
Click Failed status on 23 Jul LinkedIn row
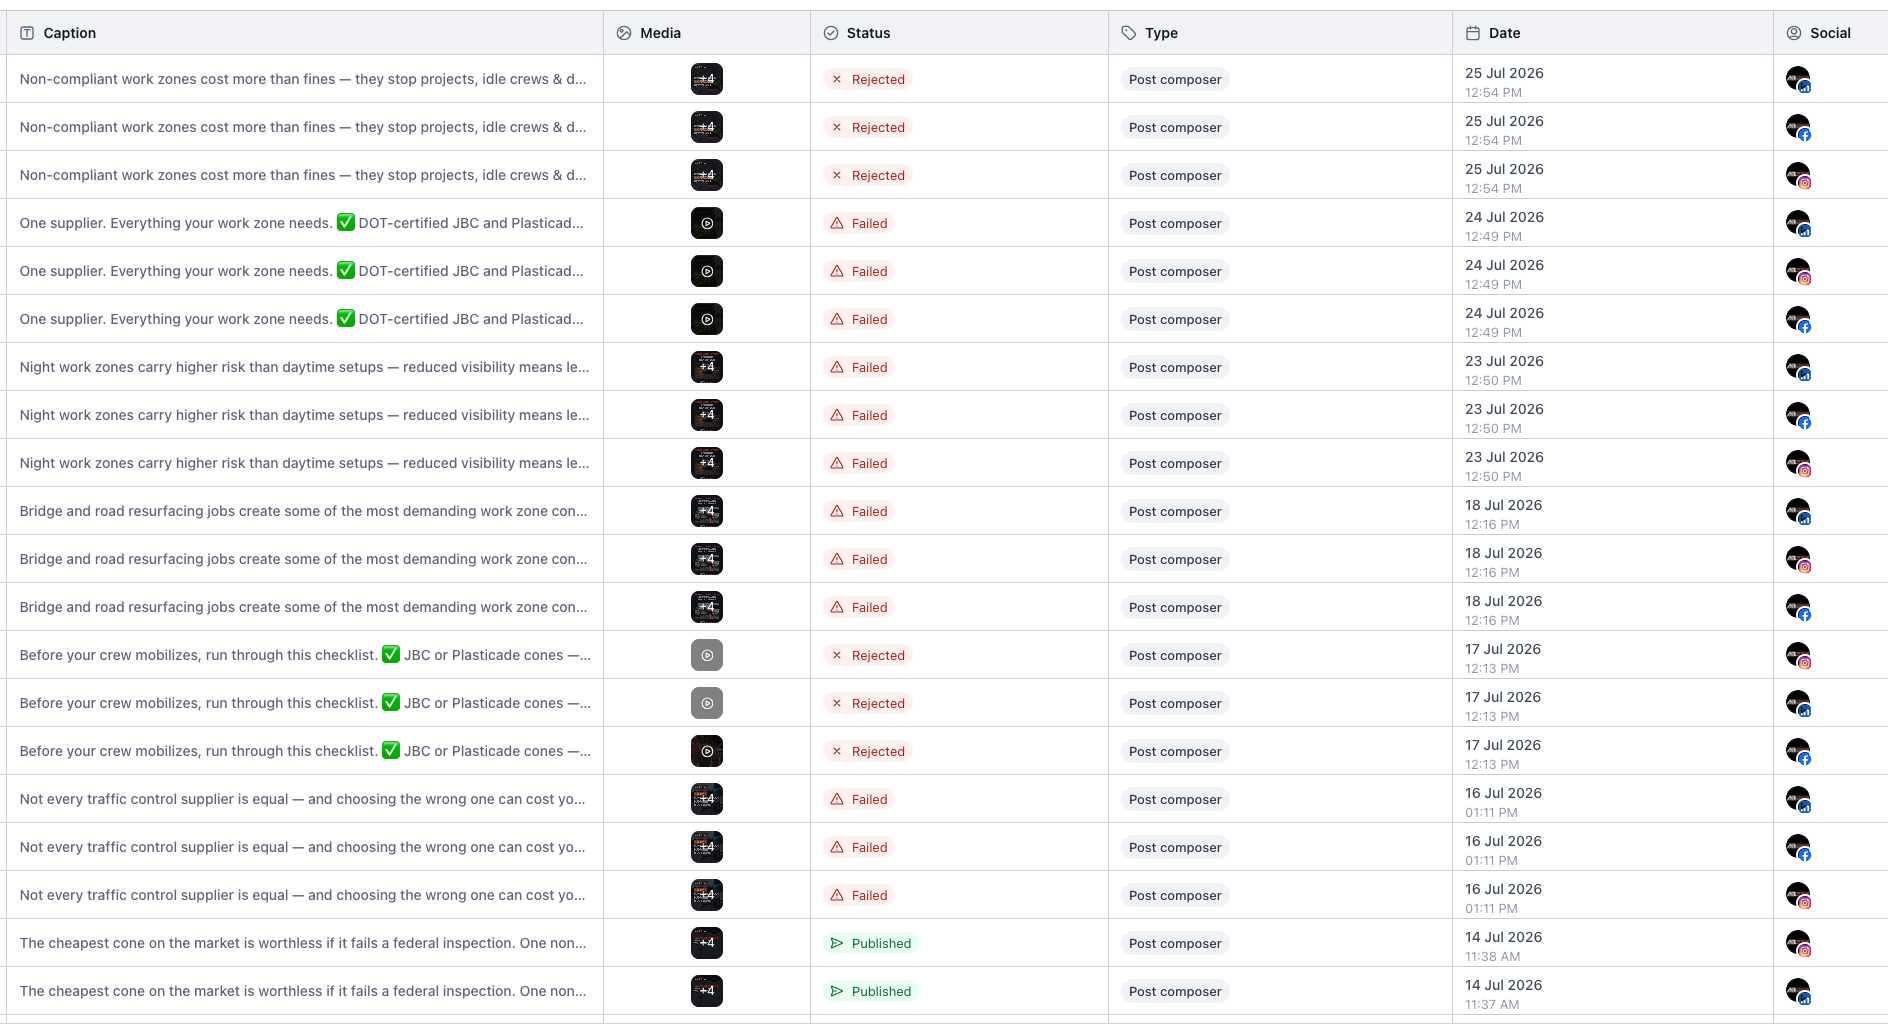860,367
